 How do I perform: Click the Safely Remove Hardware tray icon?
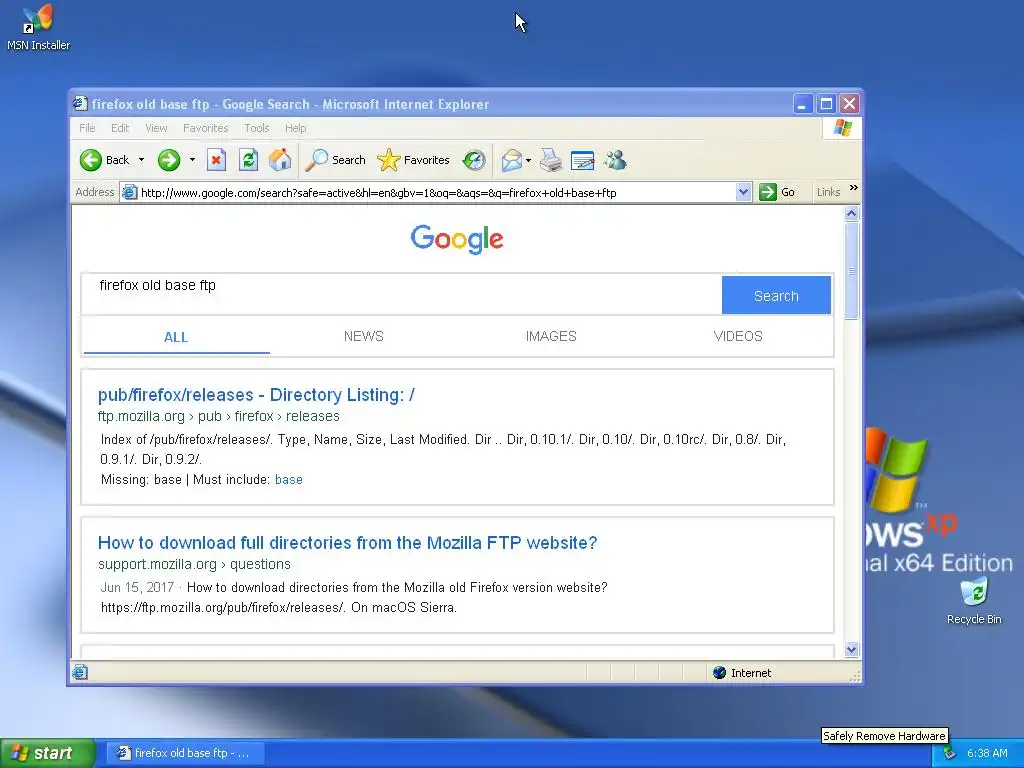click(949, 753)
